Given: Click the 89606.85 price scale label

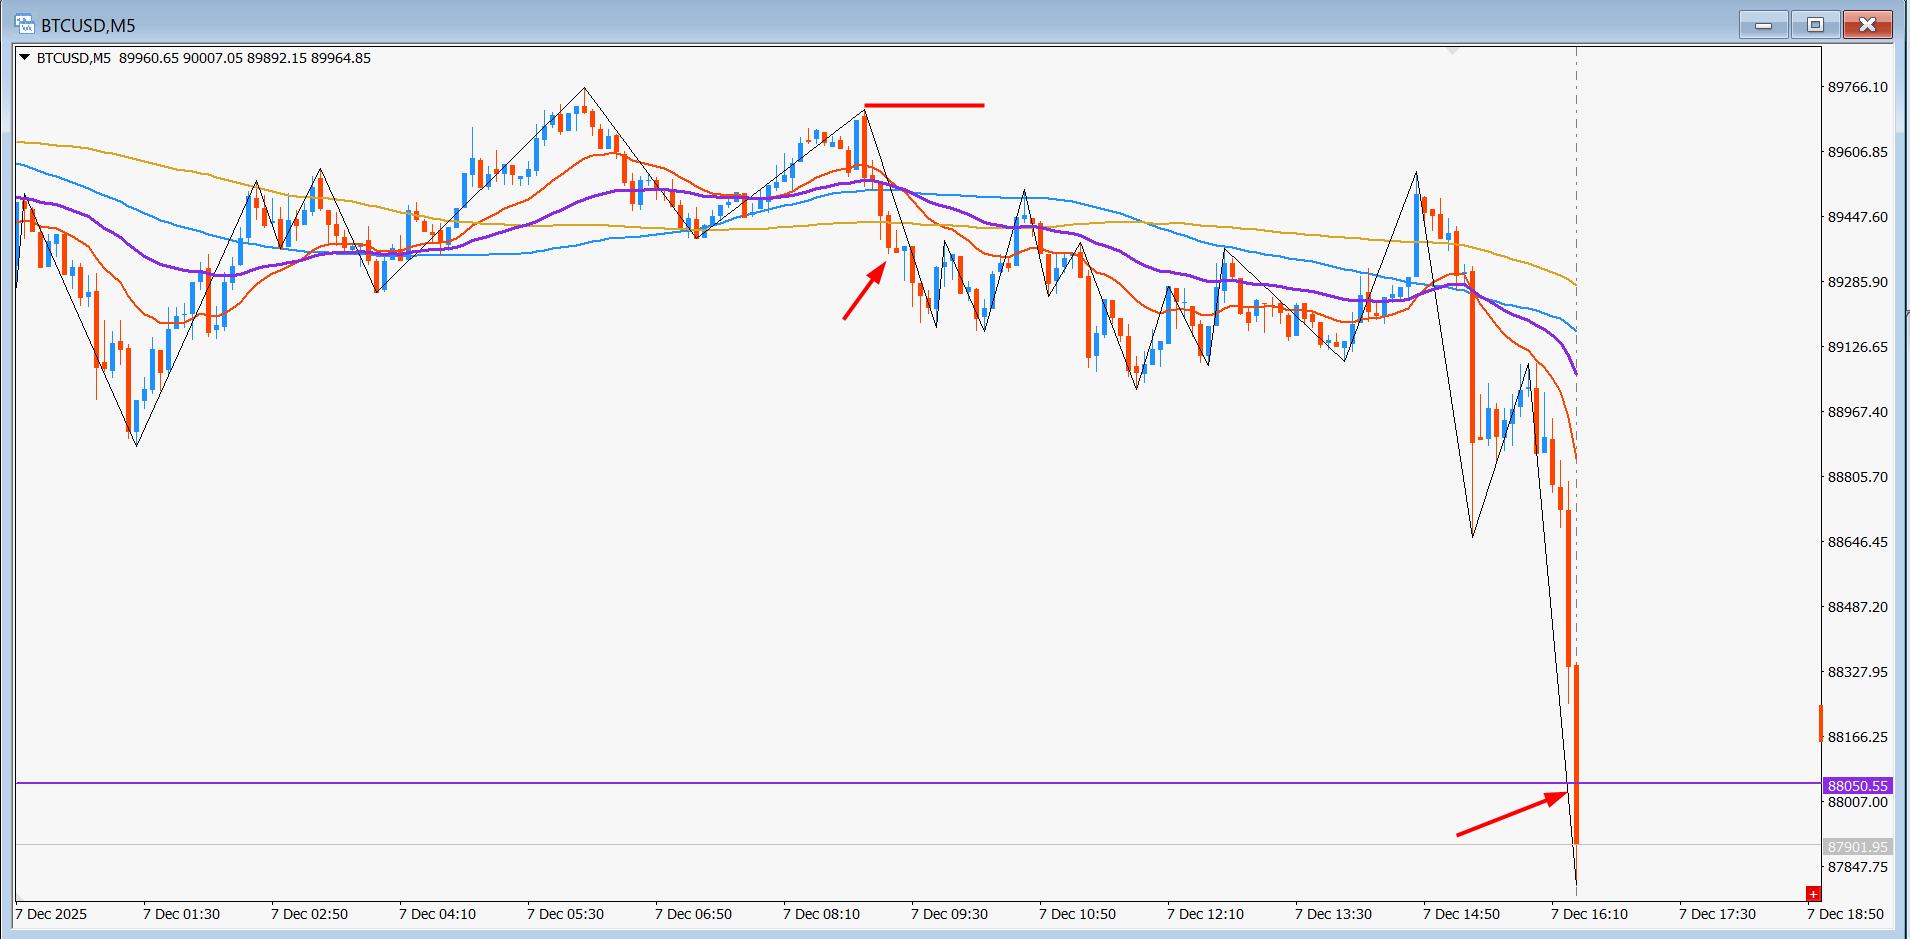Looking at the screenshot, I should point(1858,152).
